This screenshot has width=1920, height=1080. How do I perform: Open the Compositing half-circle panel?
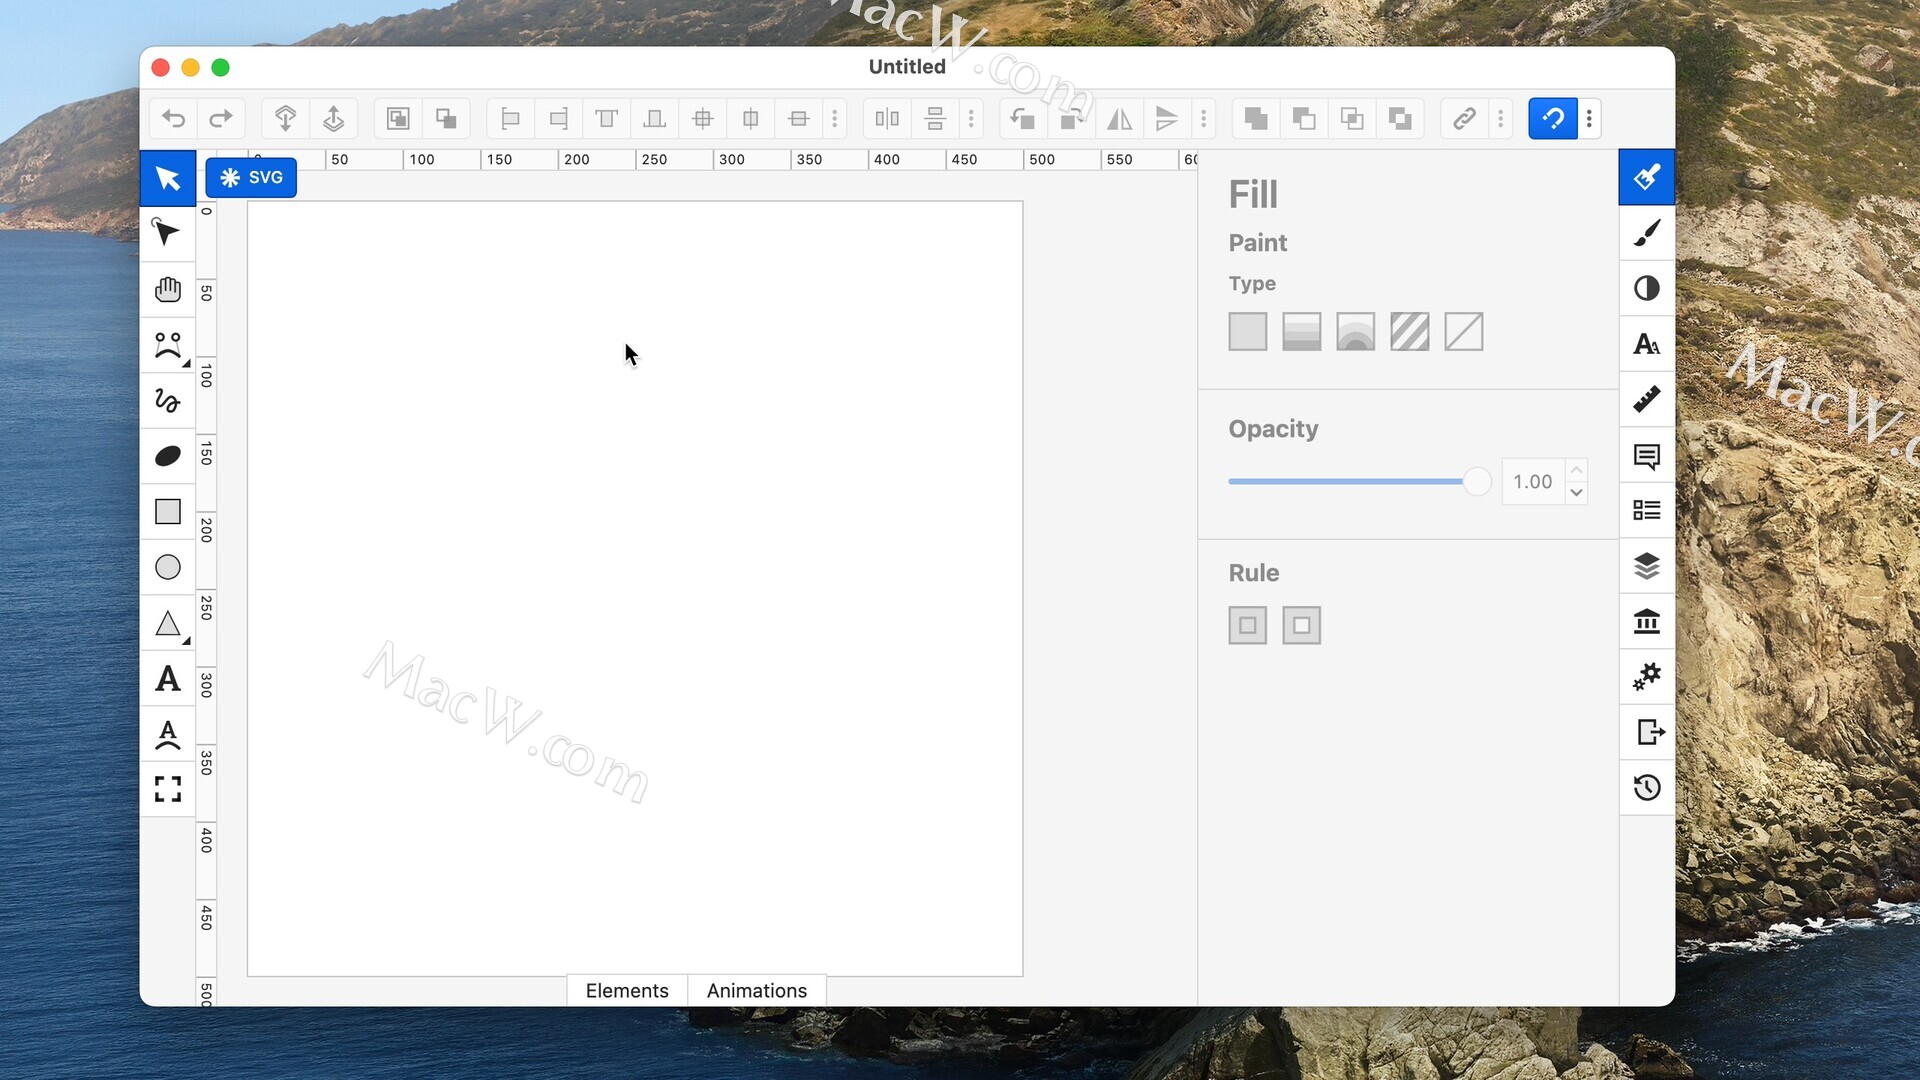pyautogui.click(x=1647, y=288)
